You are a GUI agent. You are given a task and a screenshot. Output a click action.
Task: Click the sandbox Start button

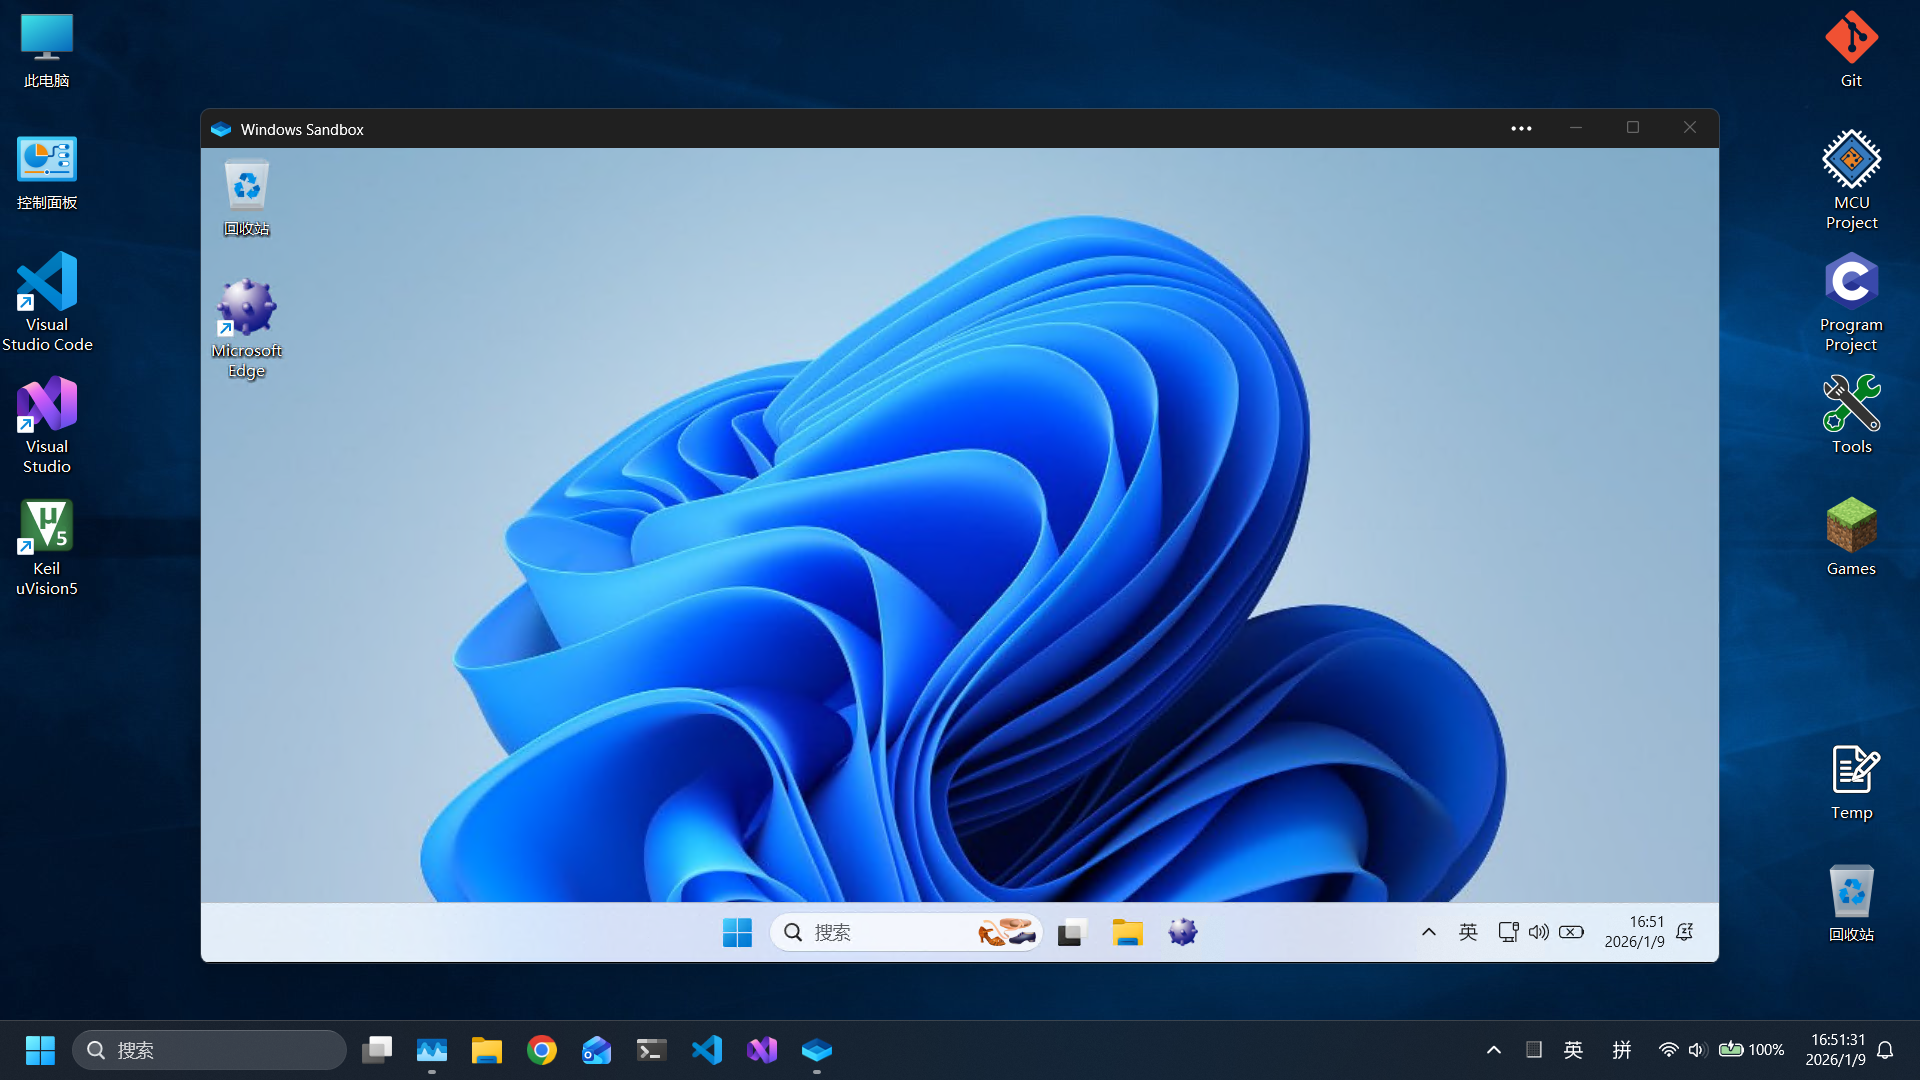(x=737, y=932)
